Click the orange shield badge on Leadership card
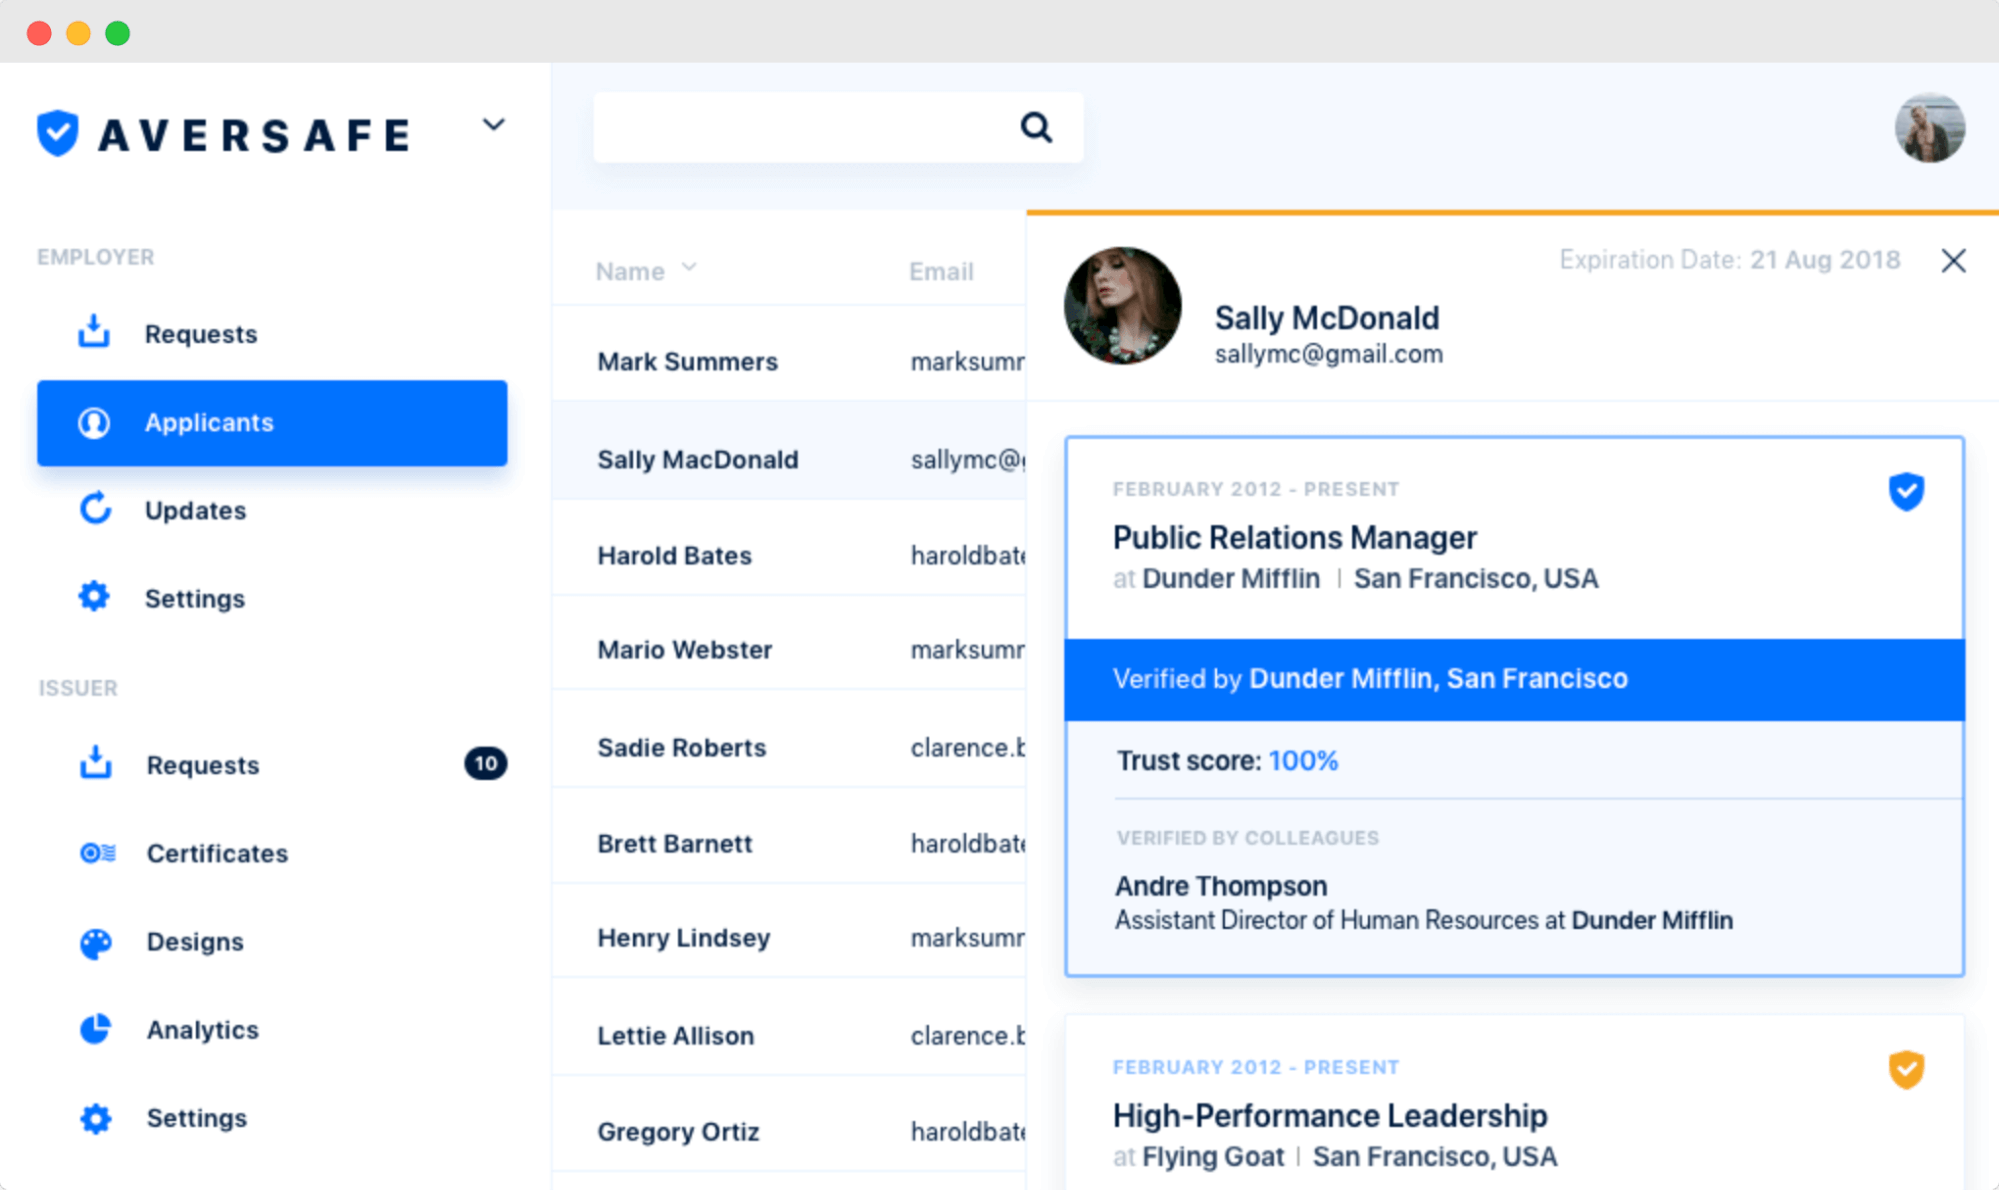 [x=1906, y=1069]
